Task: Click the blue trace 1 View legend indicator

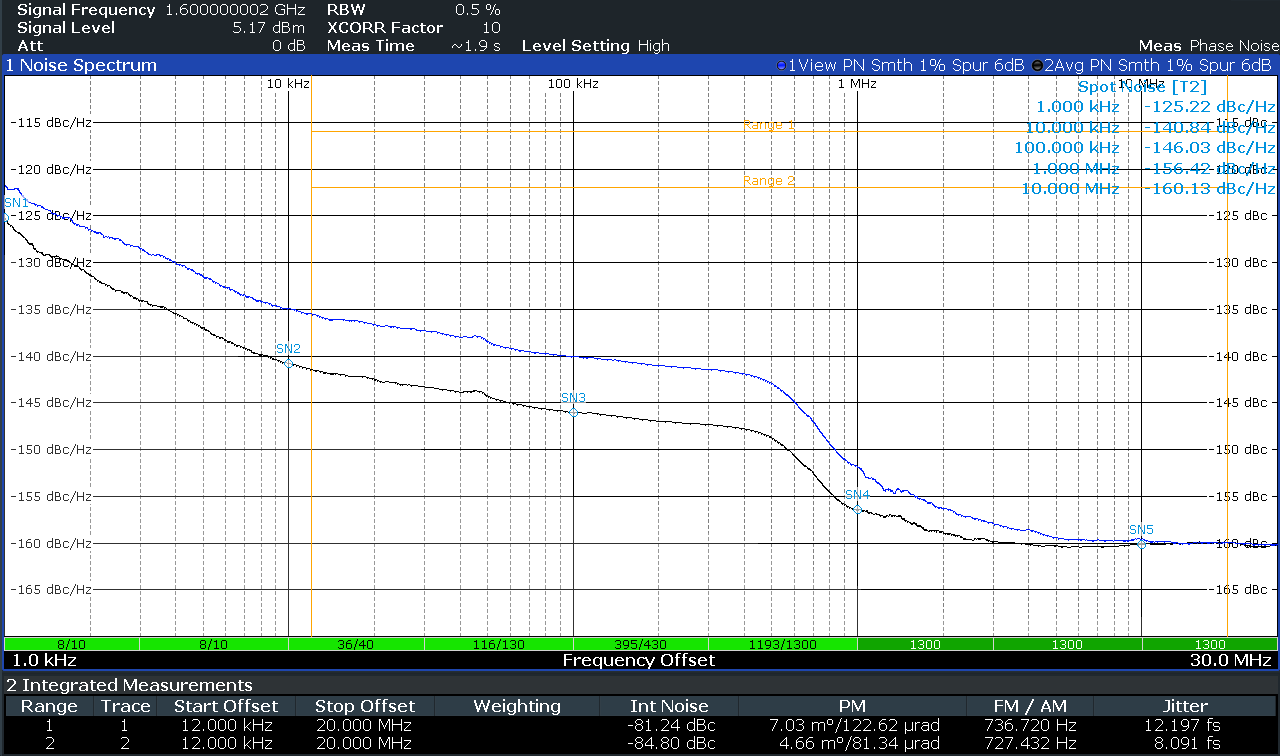Action: click(781, 65)
